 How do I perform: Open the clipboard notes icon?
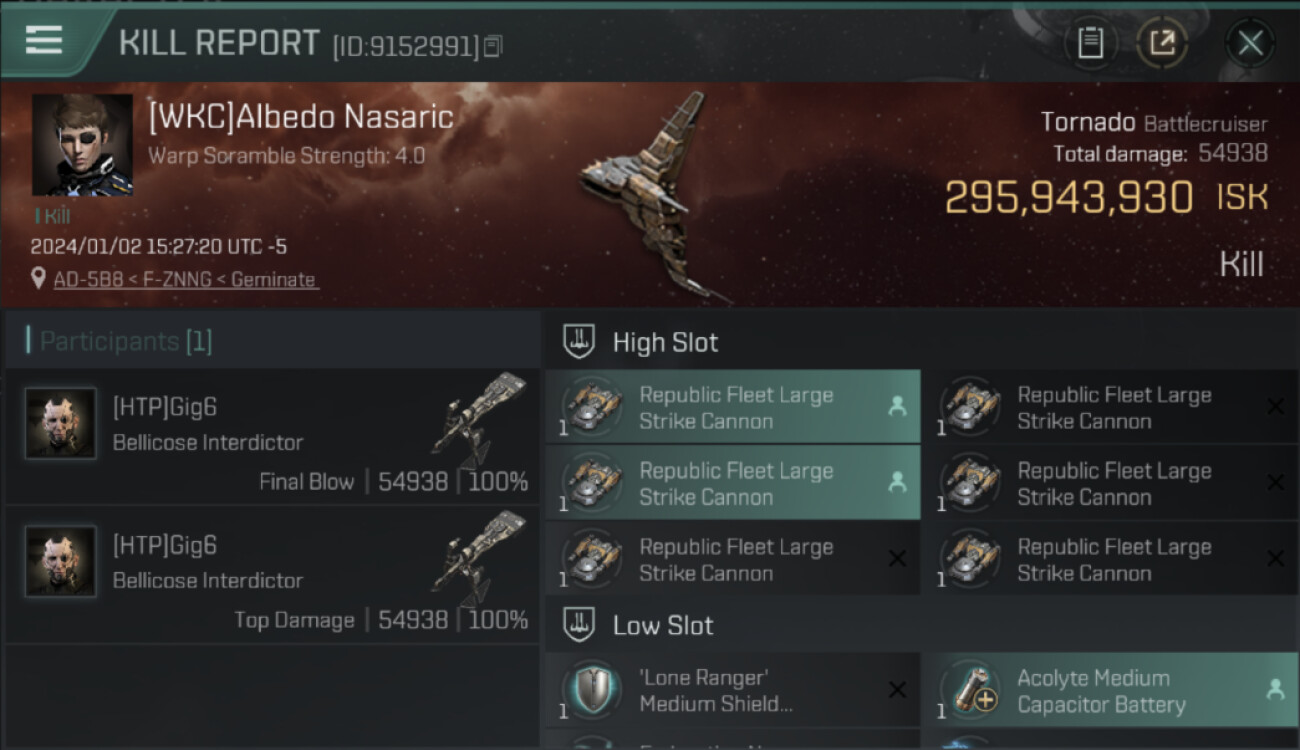[x=1090, y=43]
